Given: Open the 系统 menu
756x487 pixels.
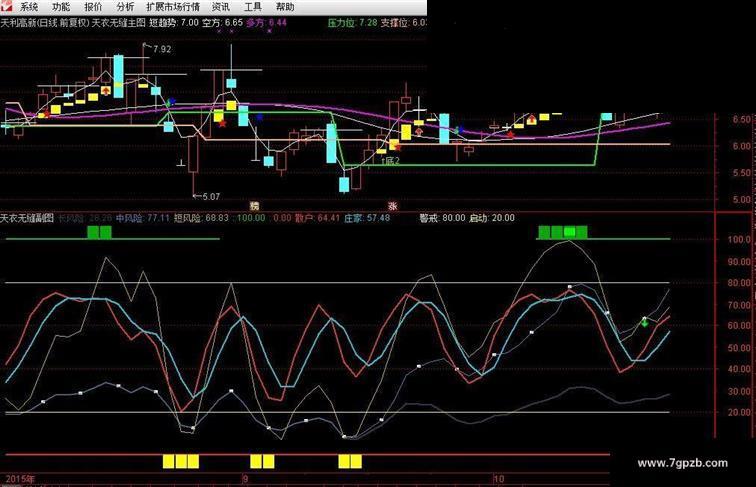Looking at the screenshot, I should click(x=29, y=7).
